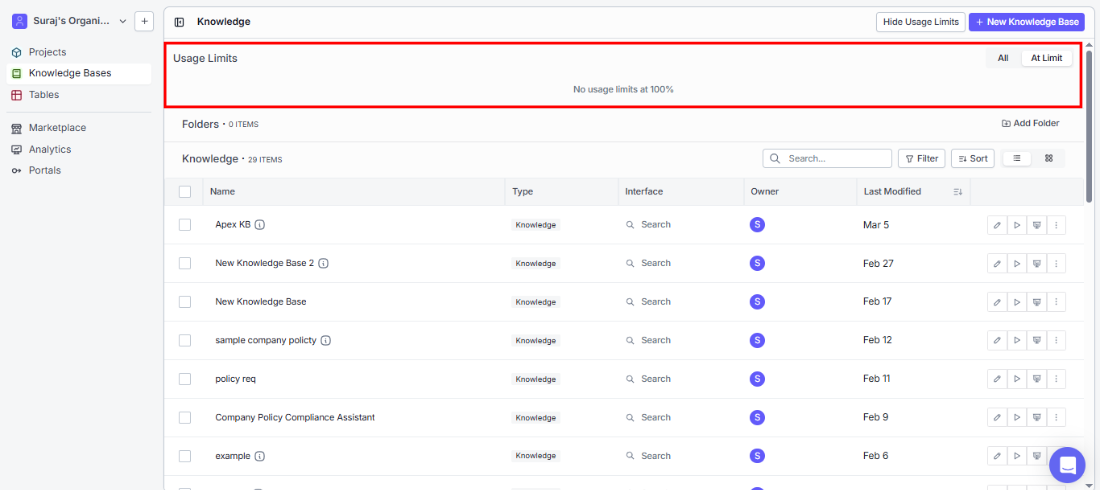The height and width of the screenshot is (490, 1100).
Task: Edit New Knowledge Base 2 with pencil
Action: (x=997, y=264)
